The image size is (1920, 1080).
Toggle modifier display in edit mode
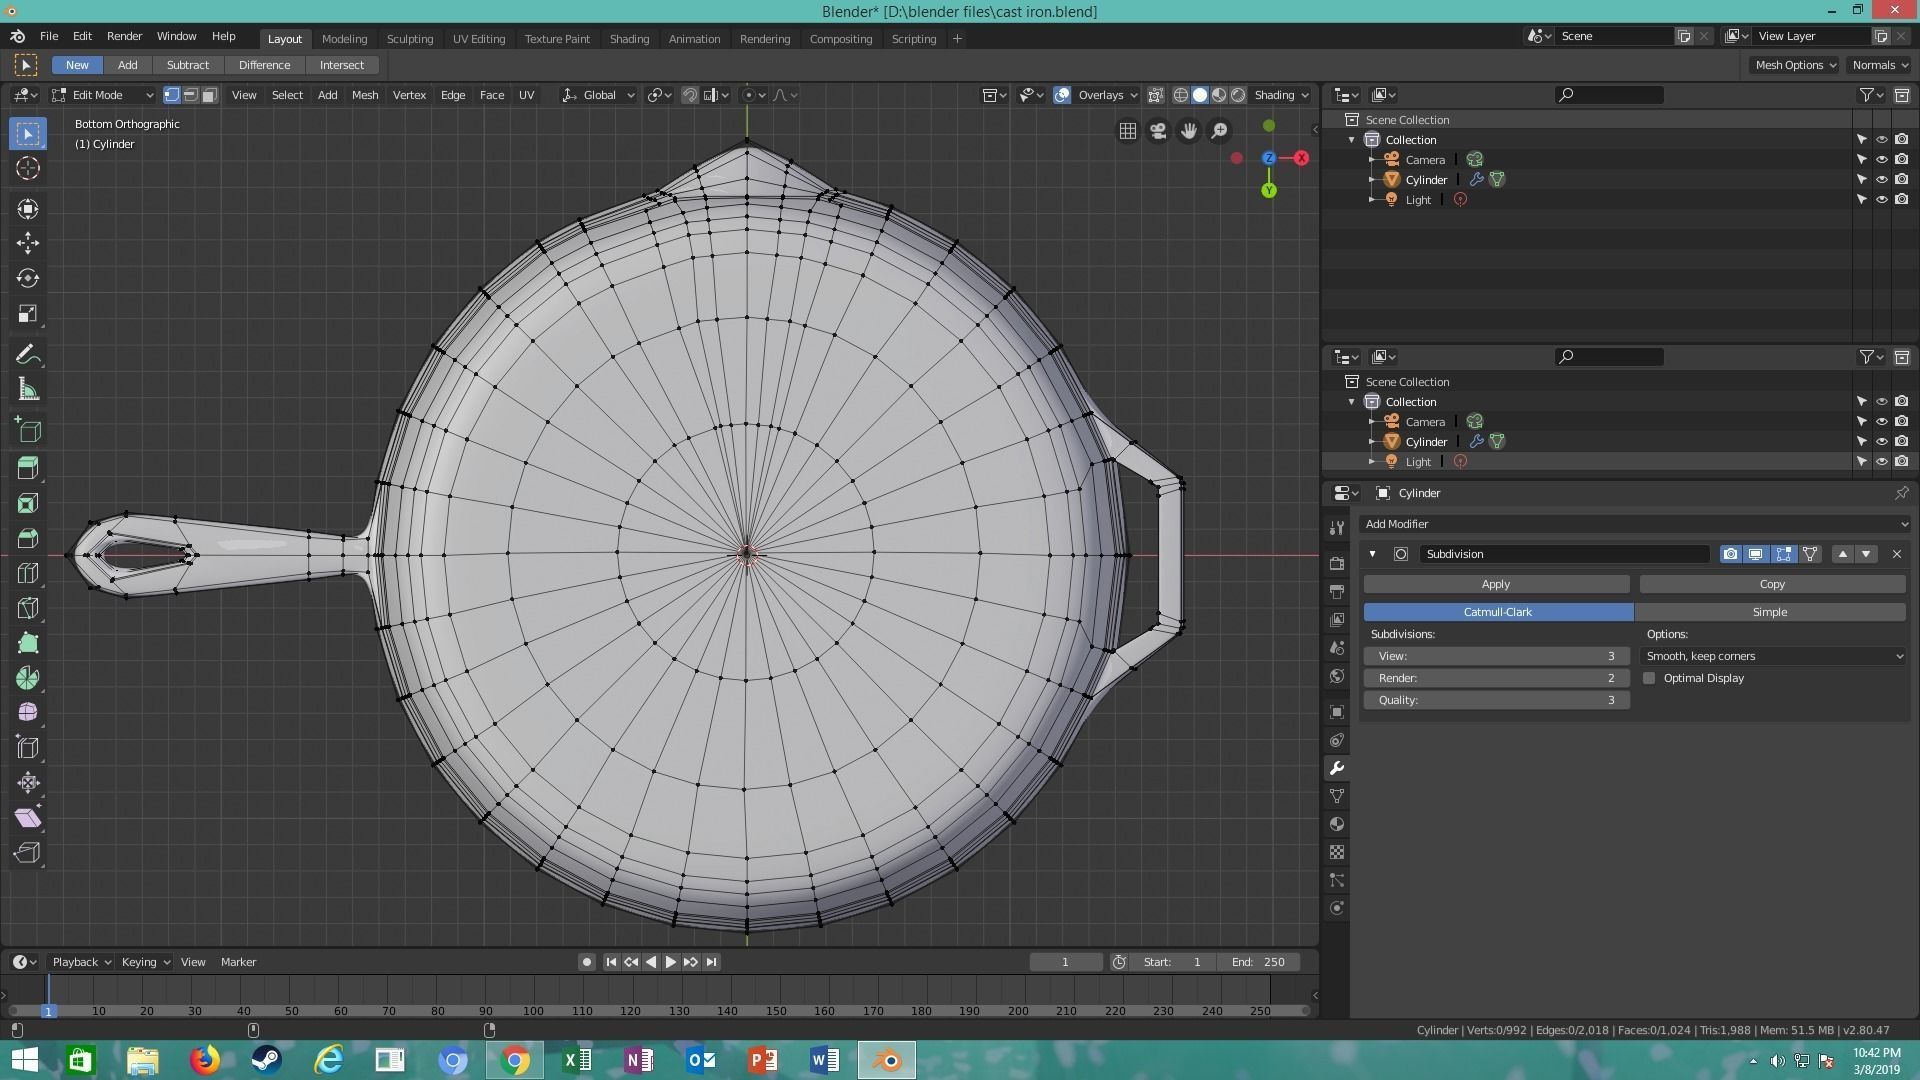(x=1783, y=554)
